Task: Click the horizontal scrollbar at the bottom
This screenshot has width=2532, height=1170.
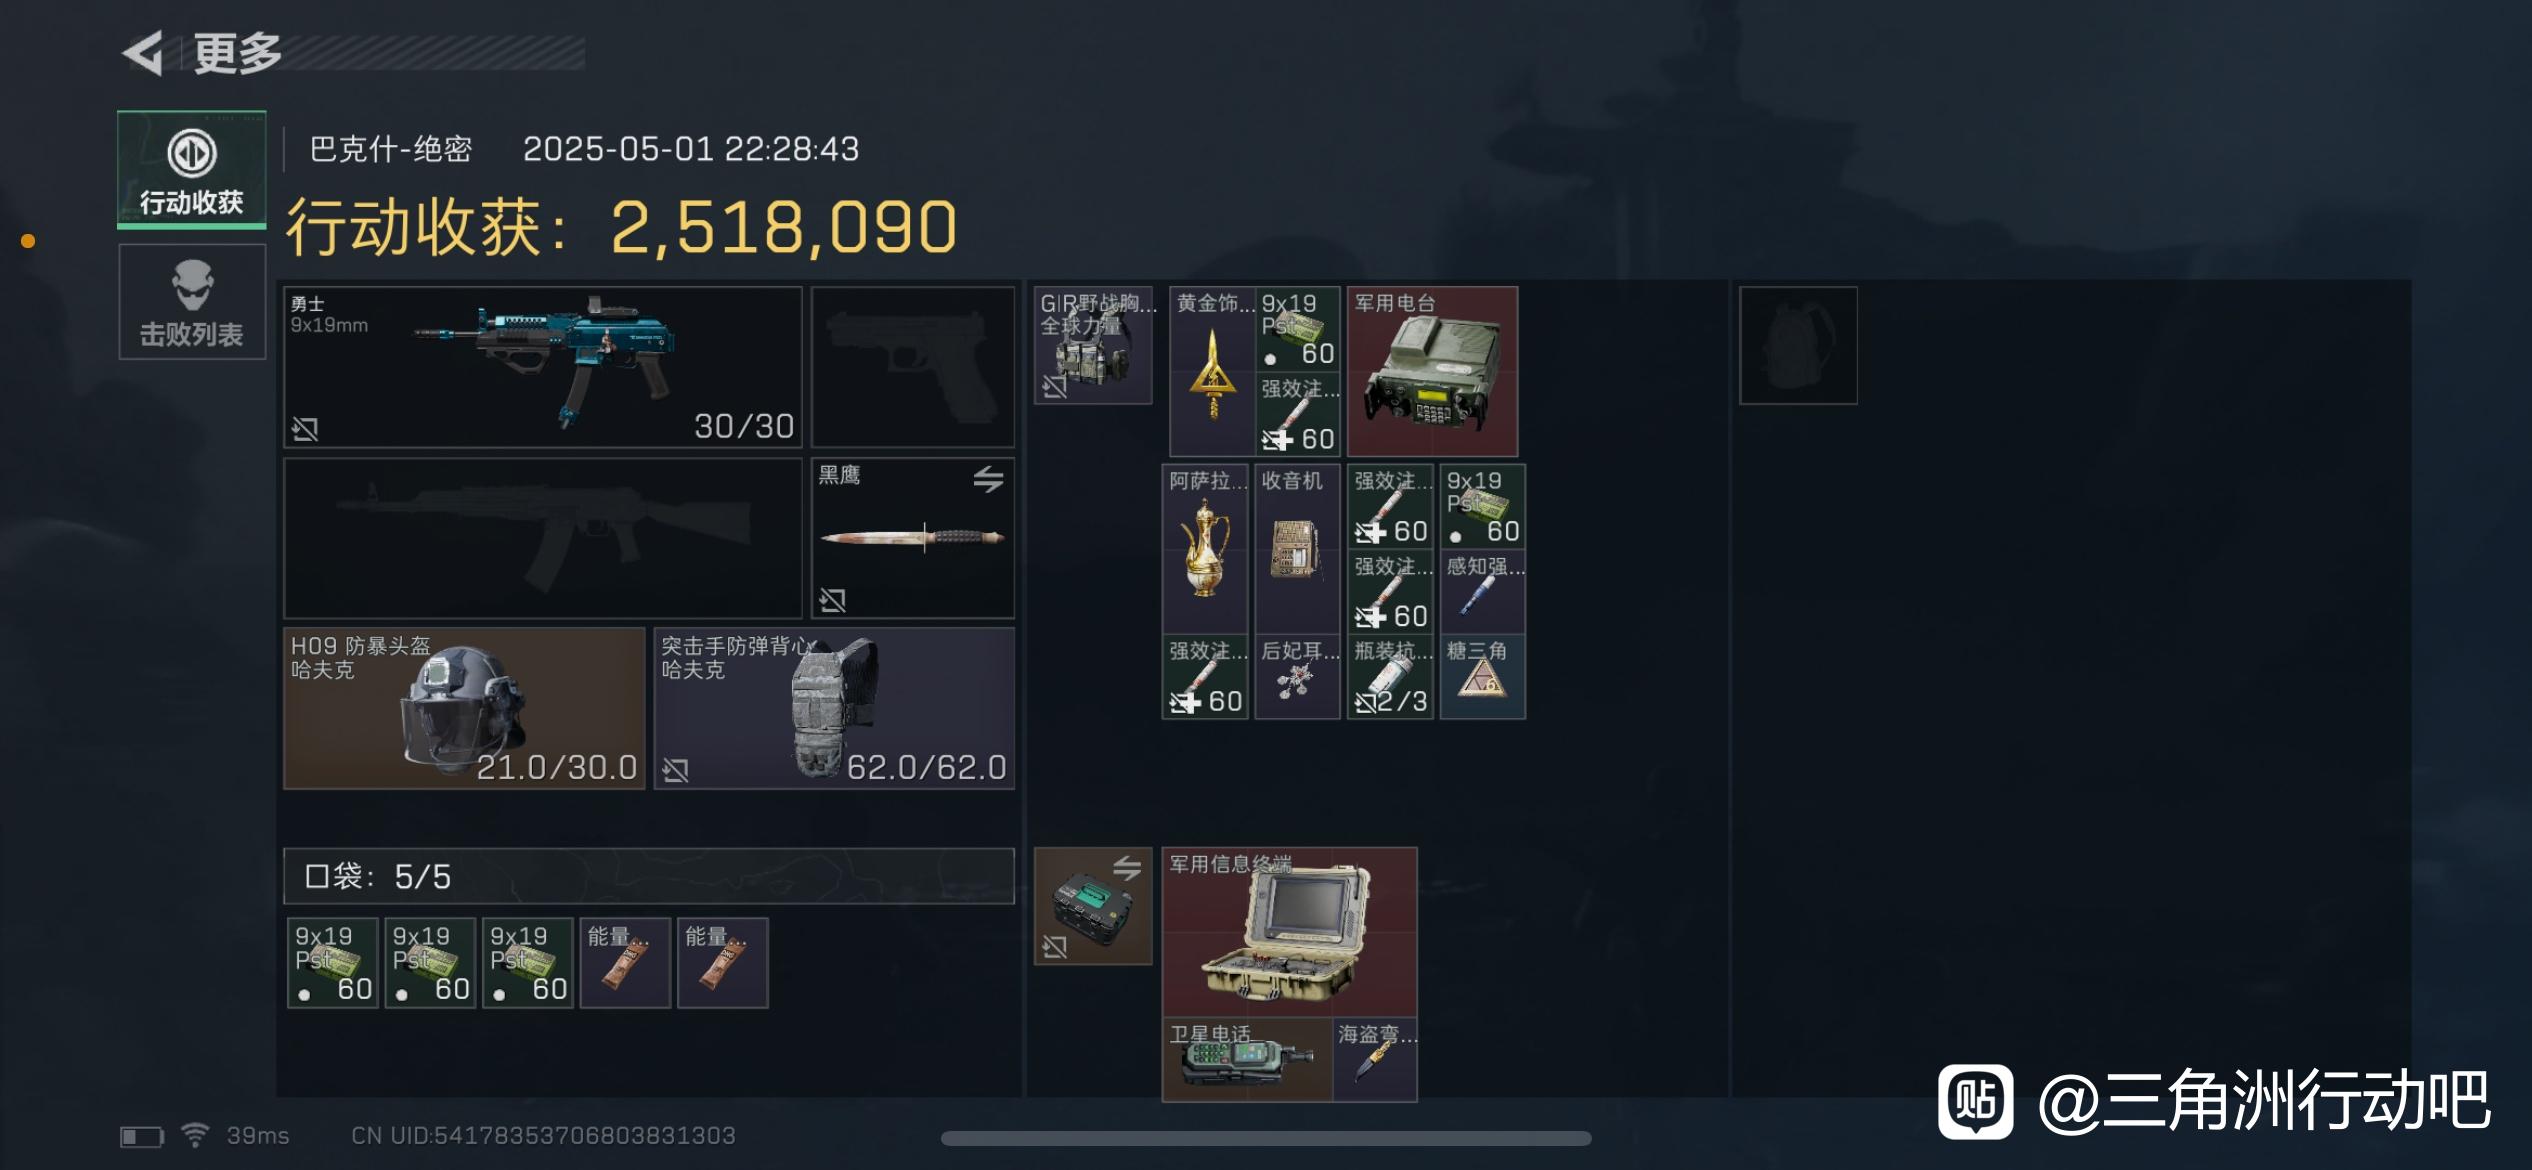Action: (x=1266, y=1138)
